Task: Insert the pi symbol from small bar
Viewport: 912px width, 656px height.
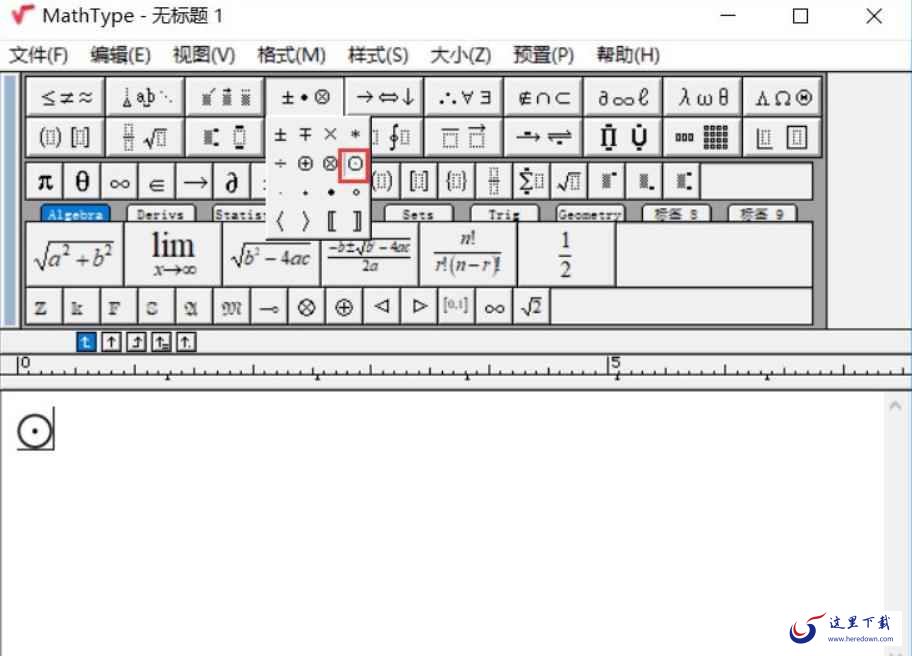Action: 45,182
